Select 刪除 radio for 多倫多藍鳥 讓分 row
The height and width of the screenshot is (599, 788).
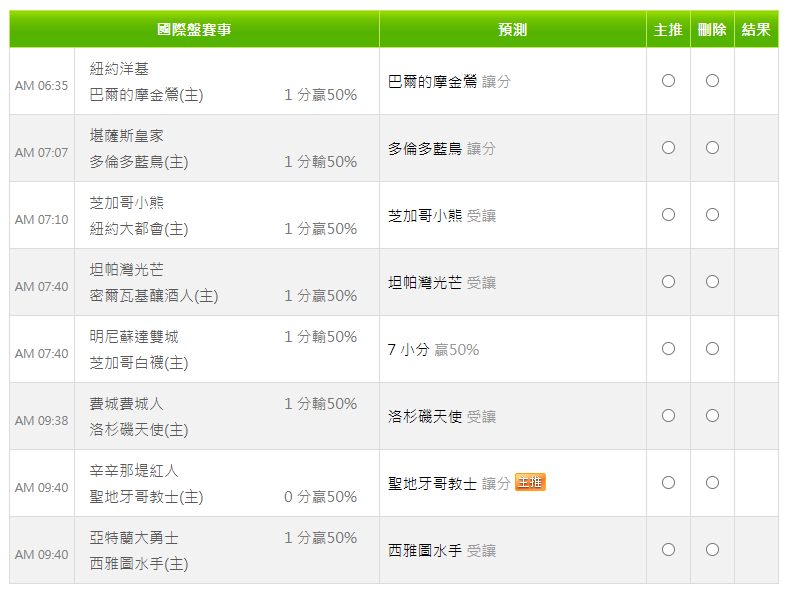(x=712, y=148)
